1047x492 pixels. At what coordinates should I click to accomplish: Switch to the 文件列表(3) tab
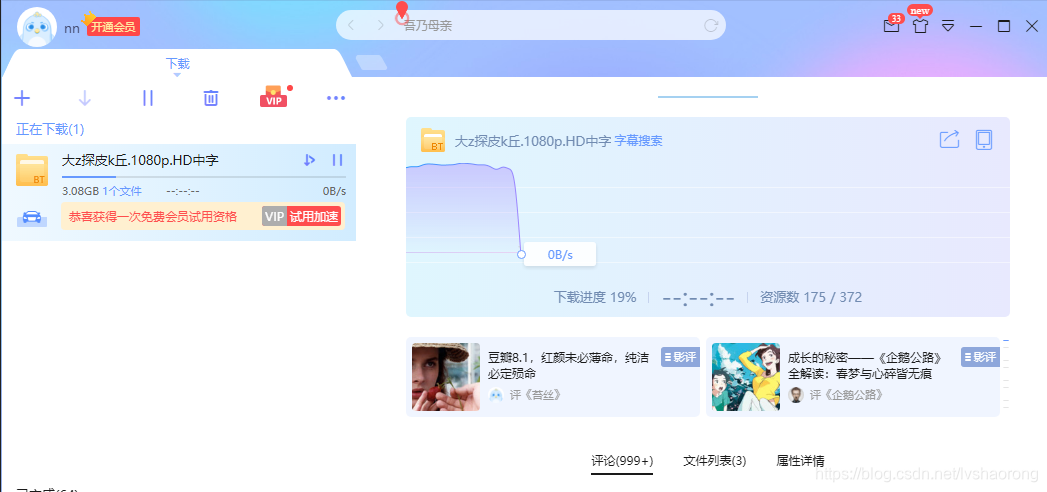click(714, 461)
